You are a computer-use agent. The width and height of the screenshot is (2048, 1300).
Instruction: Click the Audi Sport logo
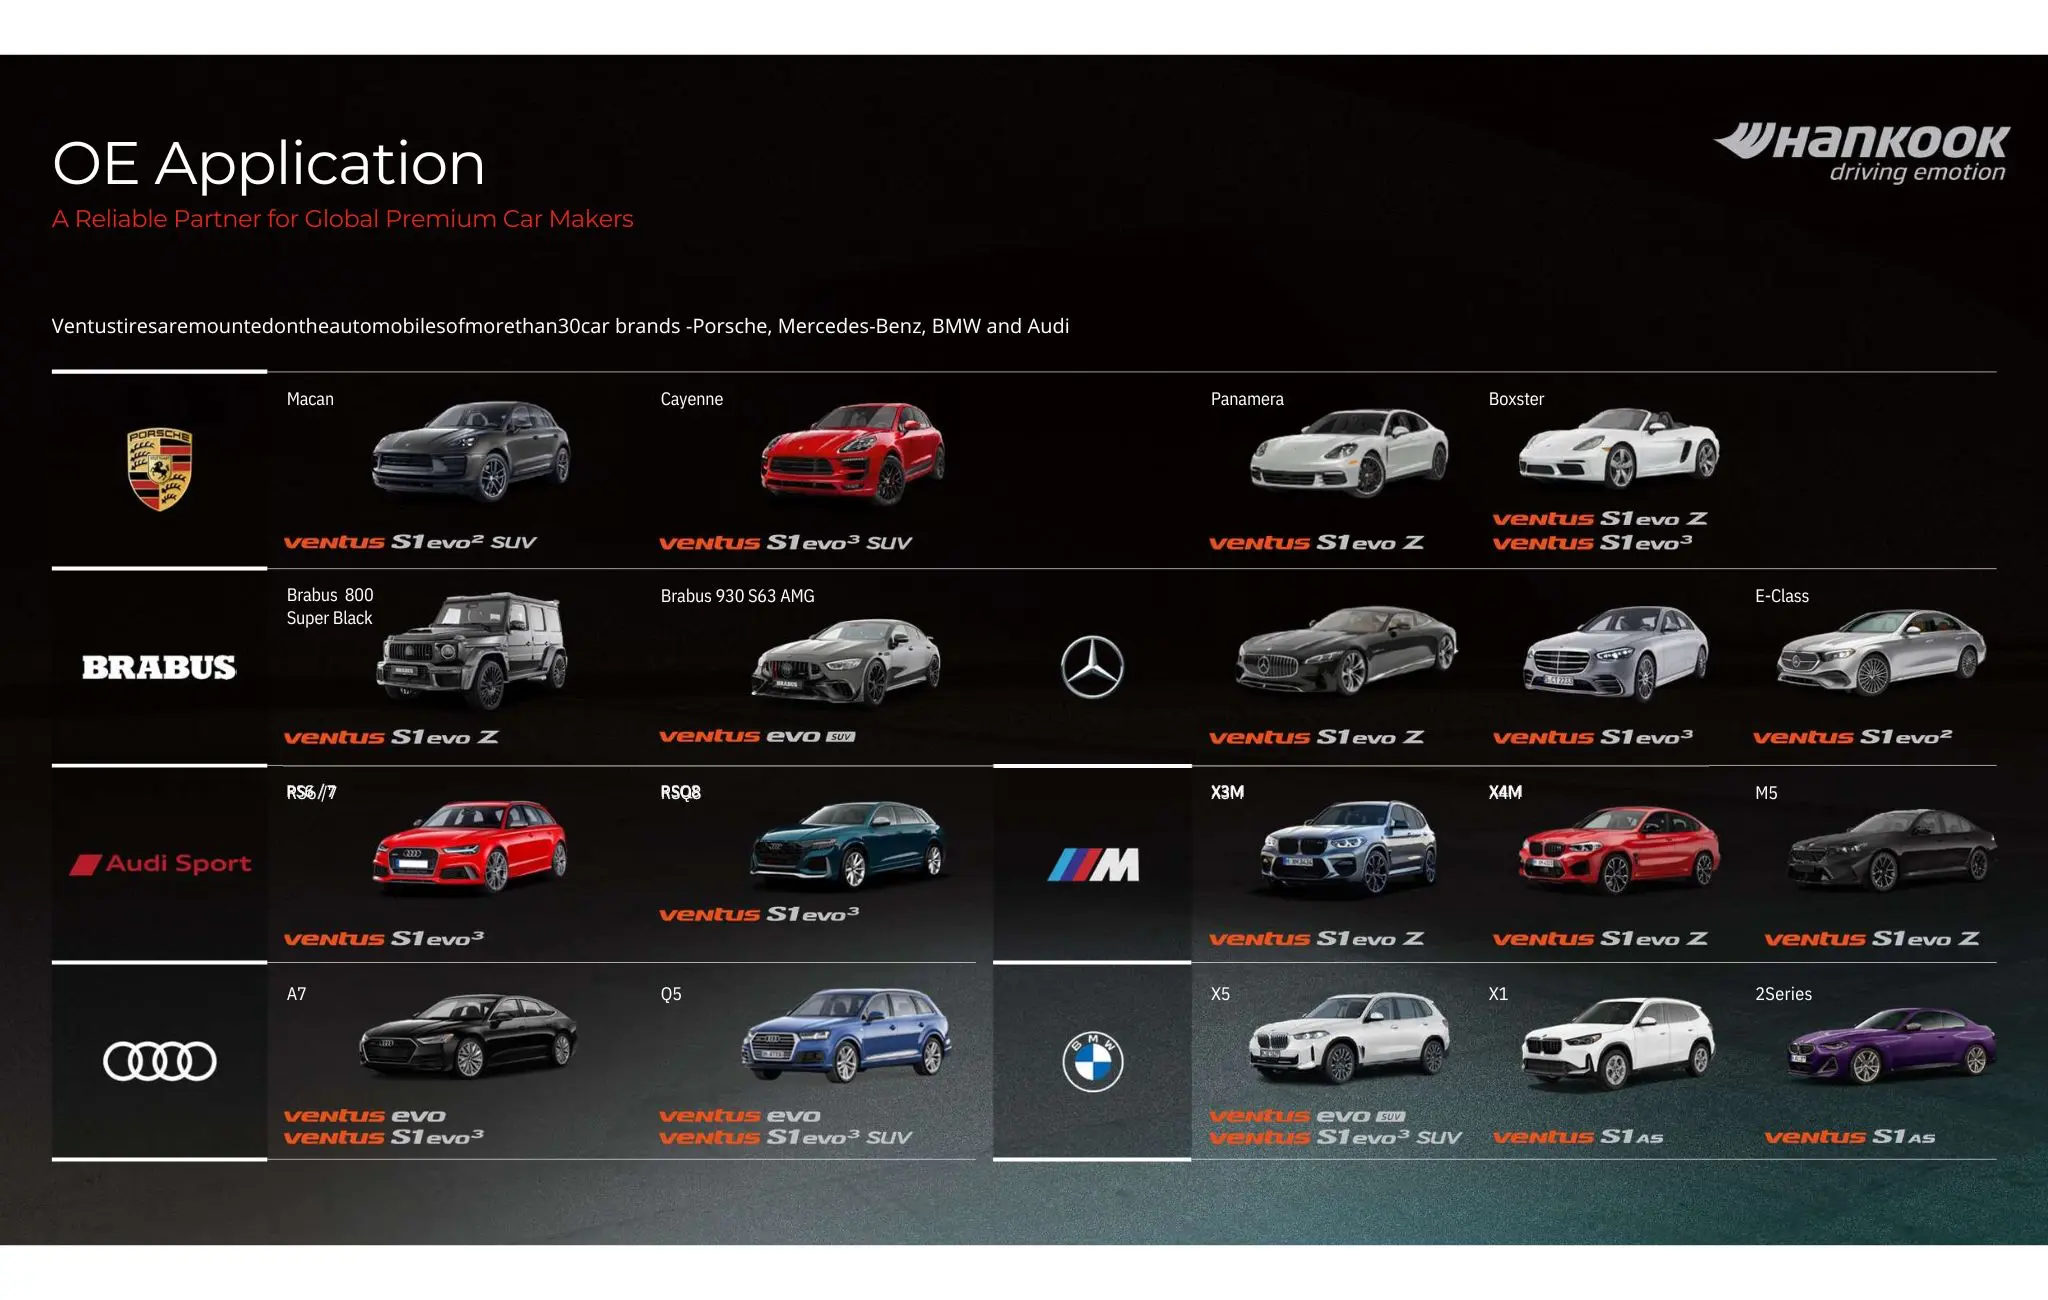[160, 863]
